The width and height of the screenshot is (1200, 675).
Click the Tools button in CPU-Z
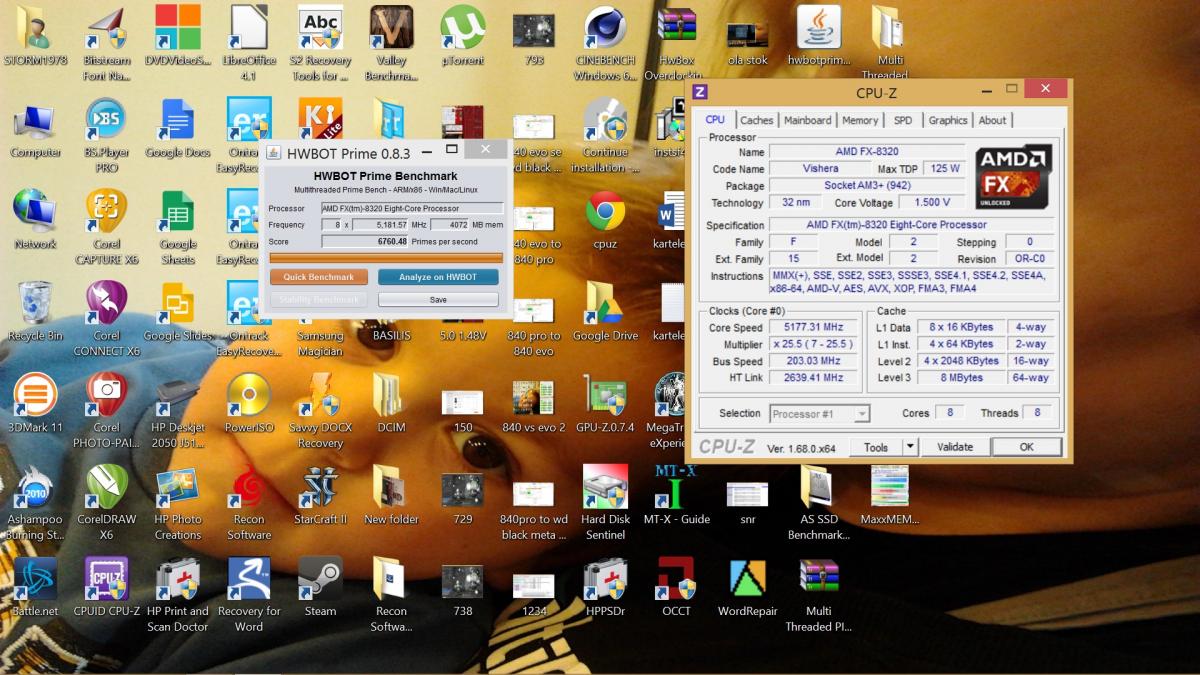pyautogui.click(x=876, y=447)
